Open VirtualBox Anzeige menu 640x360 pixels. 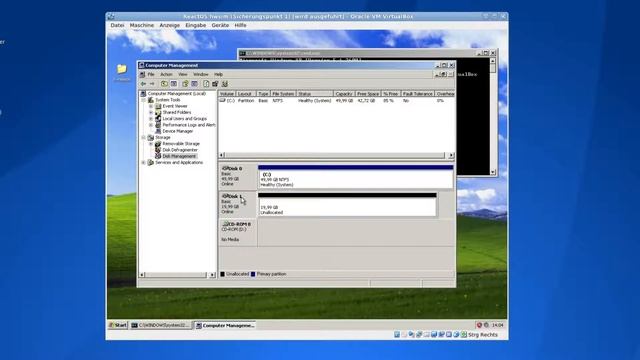tap(169, 25)
